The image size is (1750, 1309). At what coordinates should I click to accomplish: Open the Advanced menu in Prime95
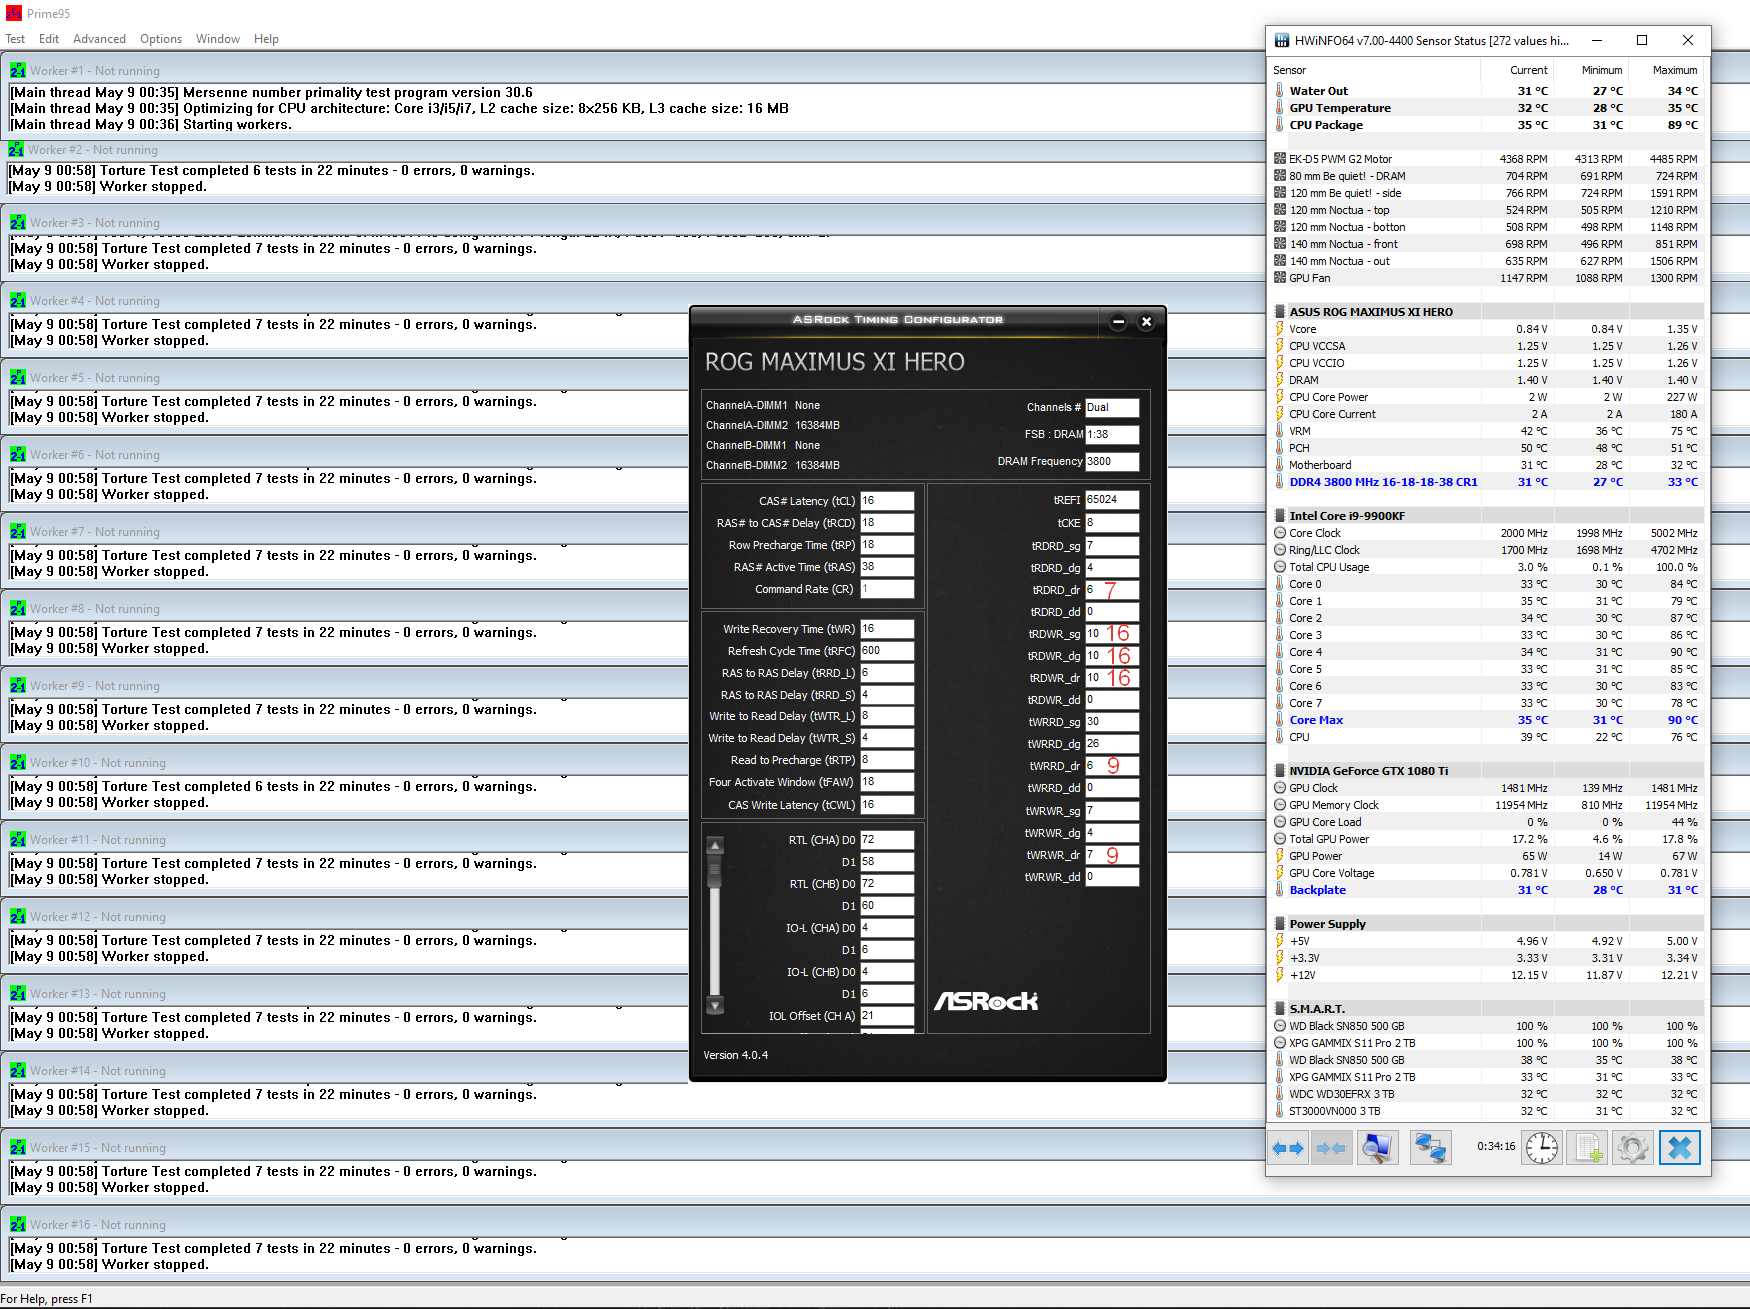click(x=99, y=39)
